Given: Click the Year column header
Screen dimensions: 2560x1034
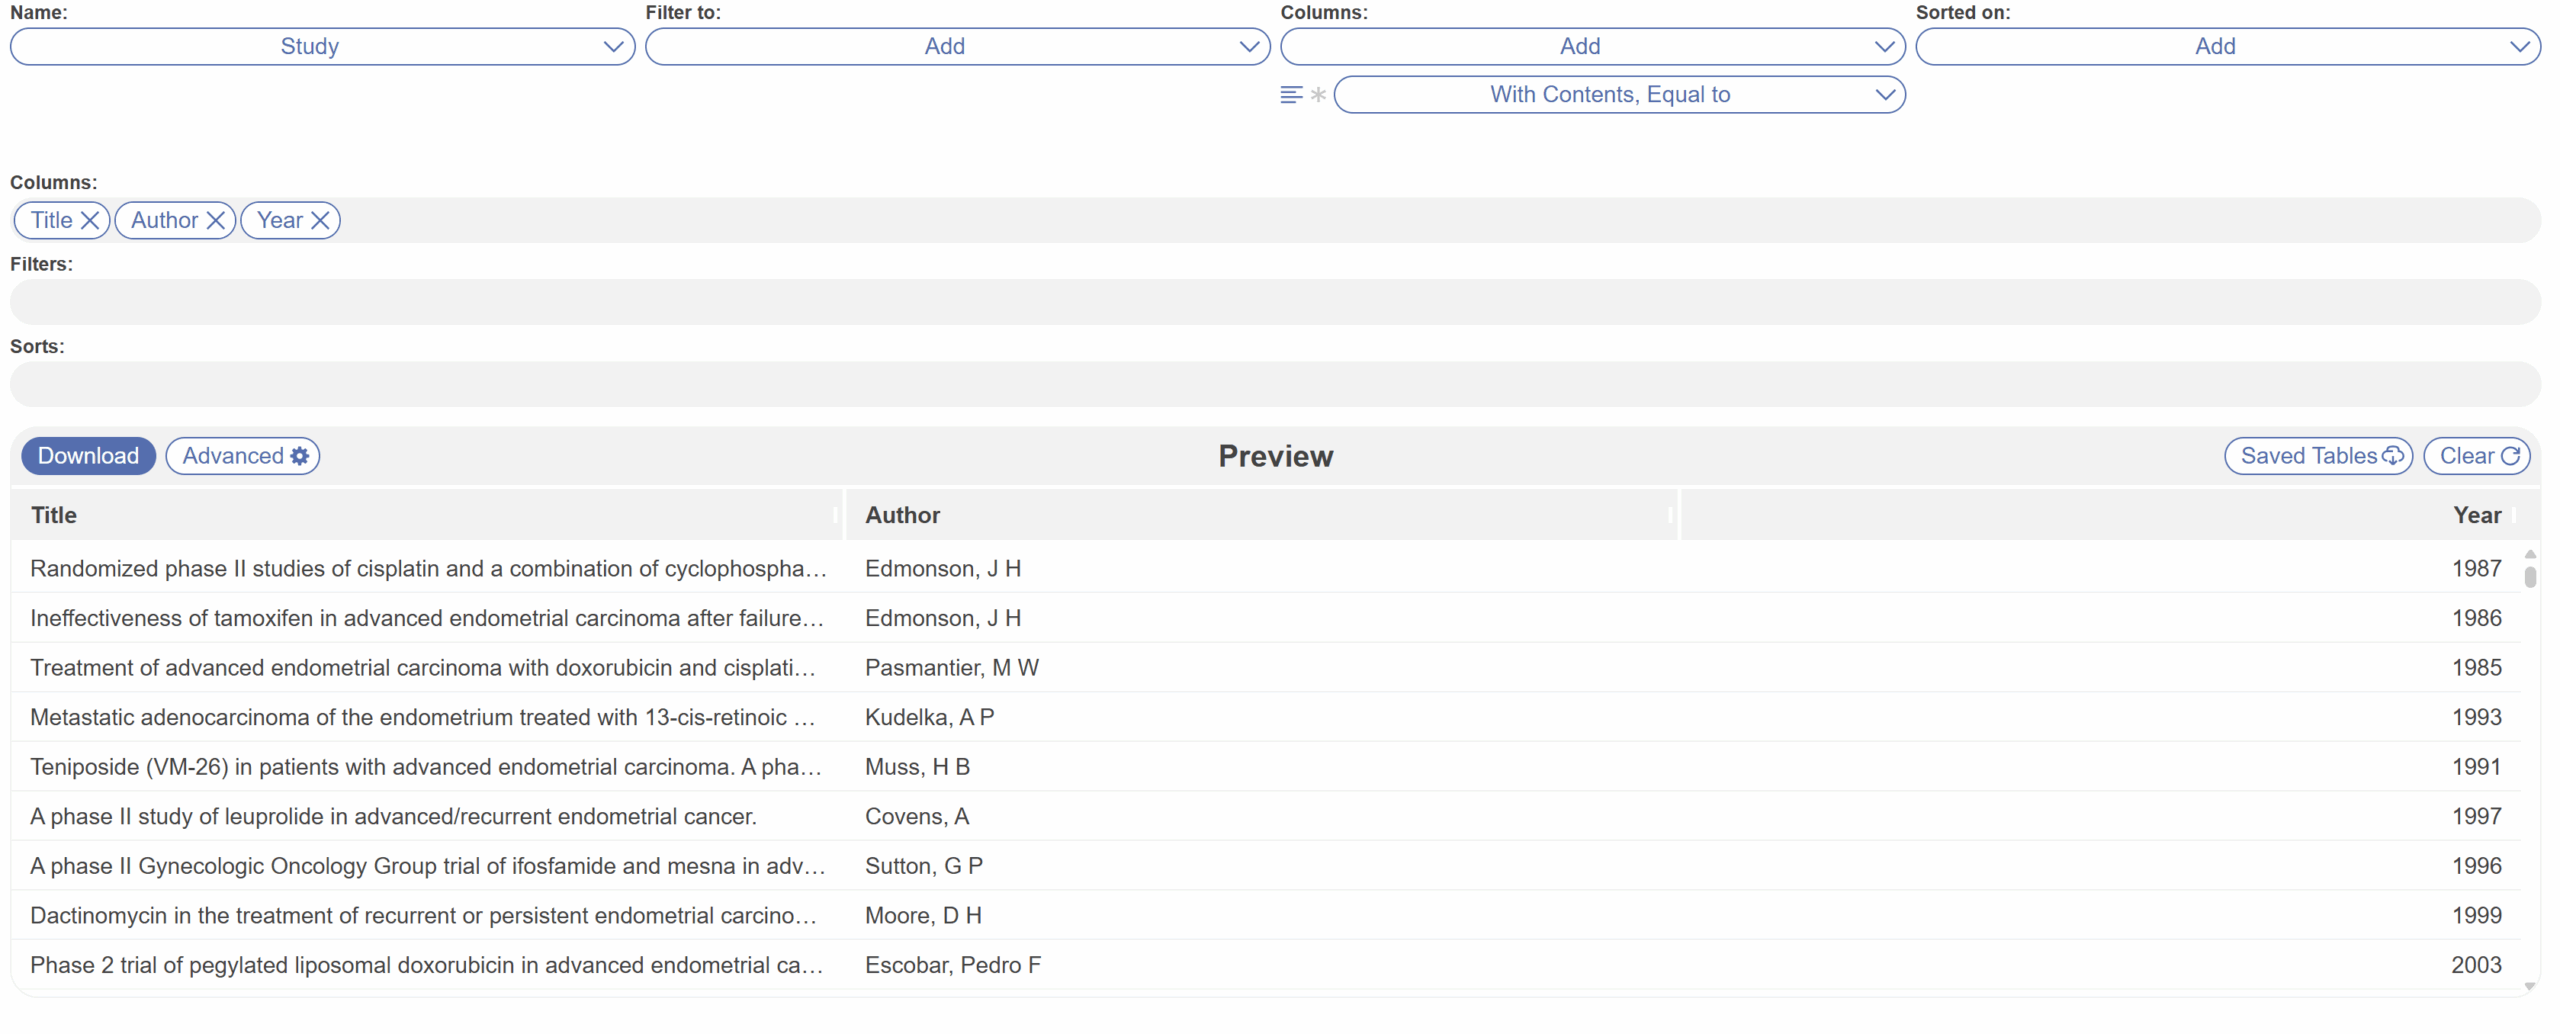Looking at the screenshot, I should pyautogui.click(x=2476, y=515).
